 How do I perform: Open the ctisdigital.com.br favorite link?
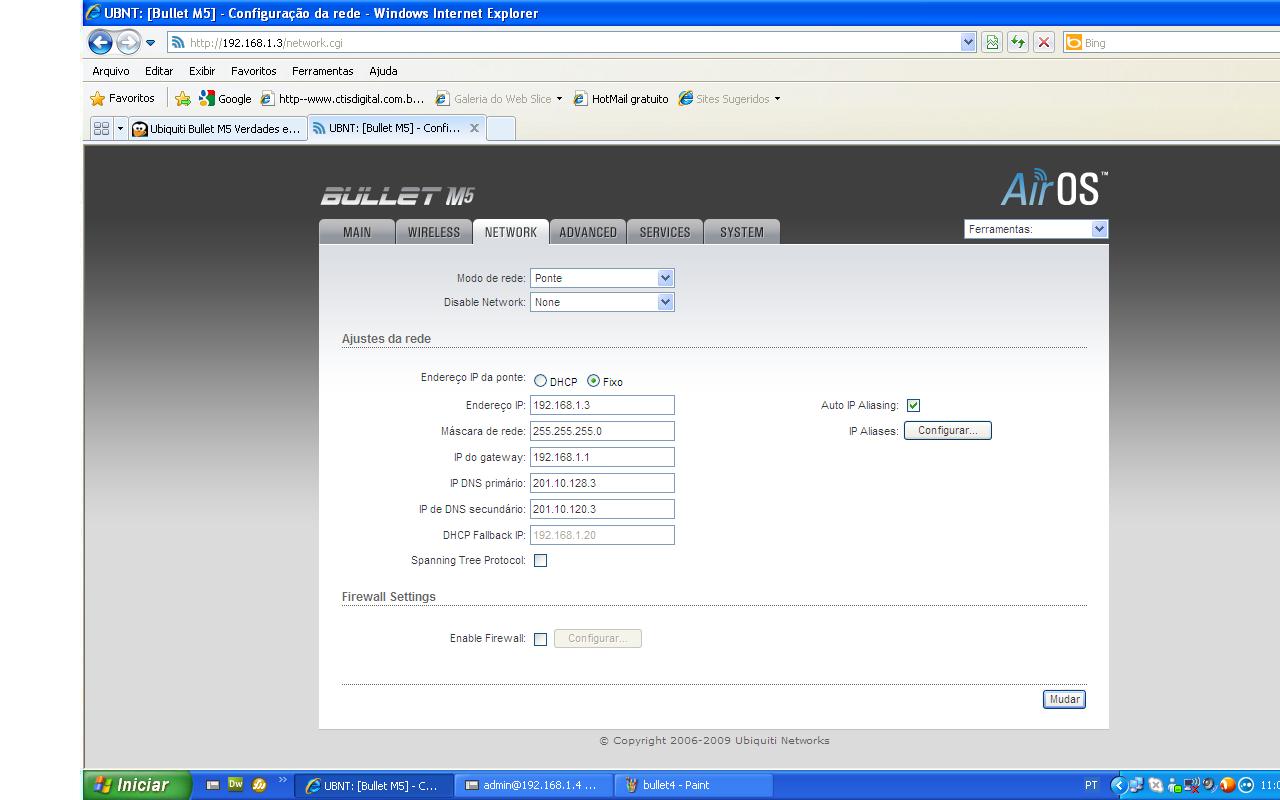click(342, 98)
